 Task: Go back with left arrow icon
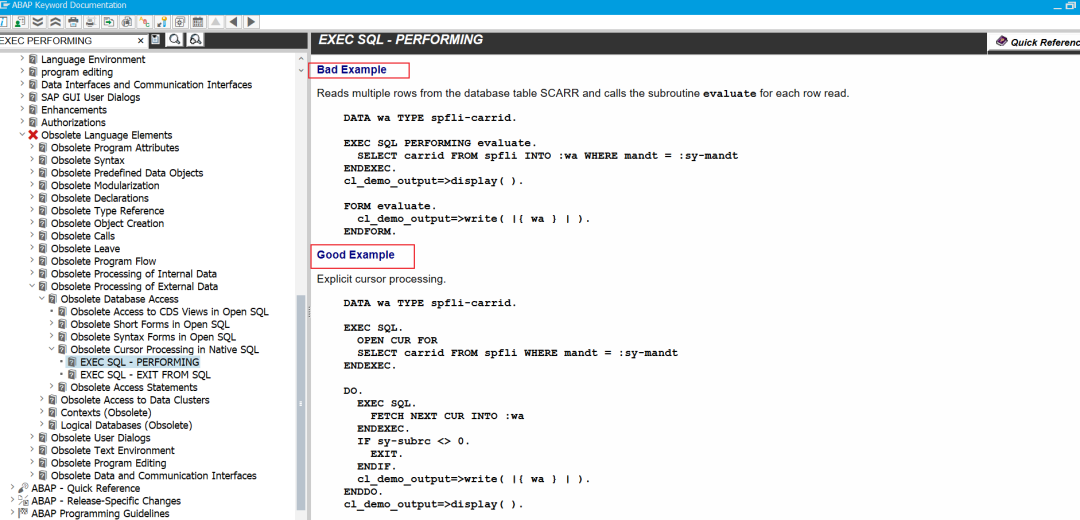(233, 22)
